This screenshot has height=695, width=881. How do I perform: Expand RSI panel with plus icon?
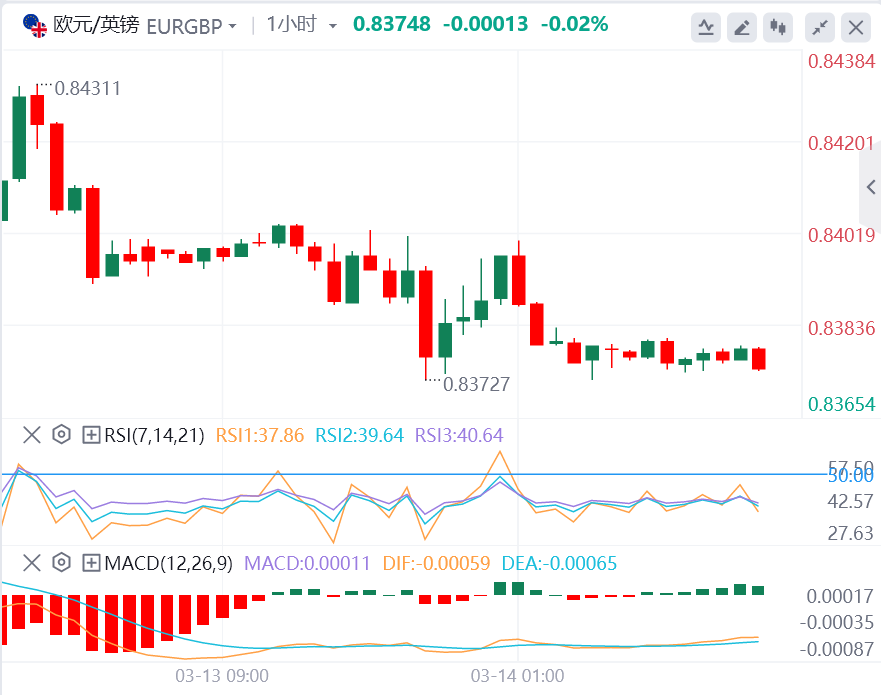[91, 435]
